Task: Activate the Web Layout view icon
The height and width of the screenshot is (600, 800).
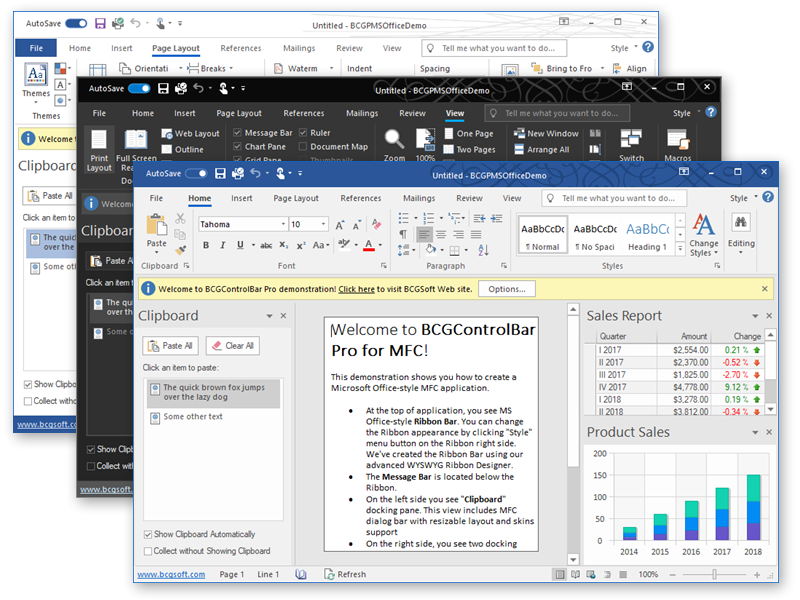Action: (165, 132)
